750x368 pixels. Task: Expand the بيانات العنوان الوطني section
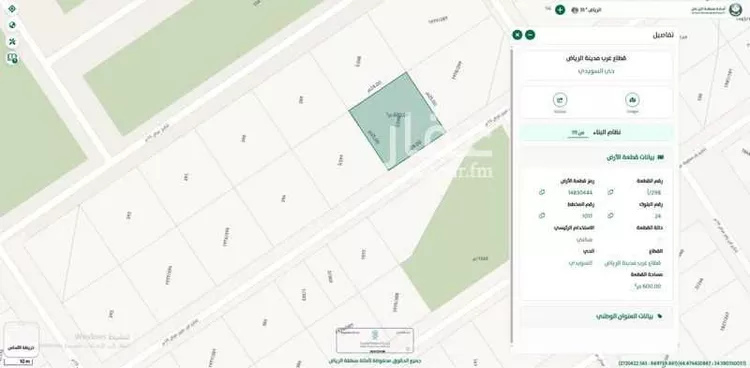pyautogui.click(x=596, y=316)
